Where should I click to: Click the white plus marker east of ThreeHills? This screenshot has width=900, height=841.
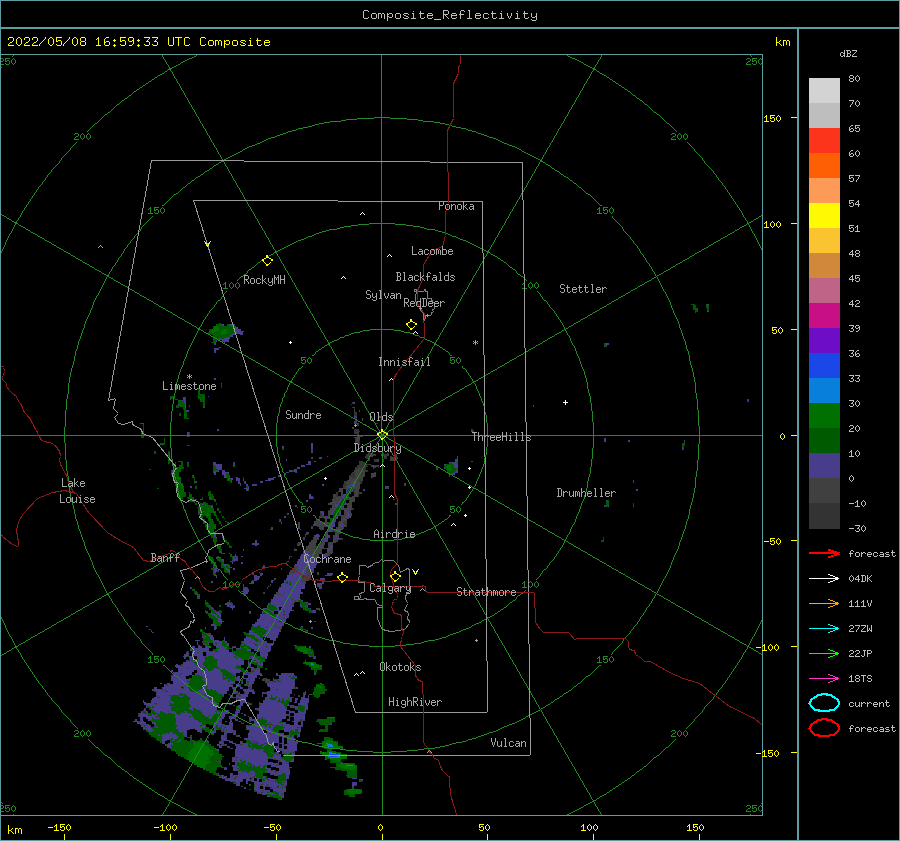coord(565,402)
